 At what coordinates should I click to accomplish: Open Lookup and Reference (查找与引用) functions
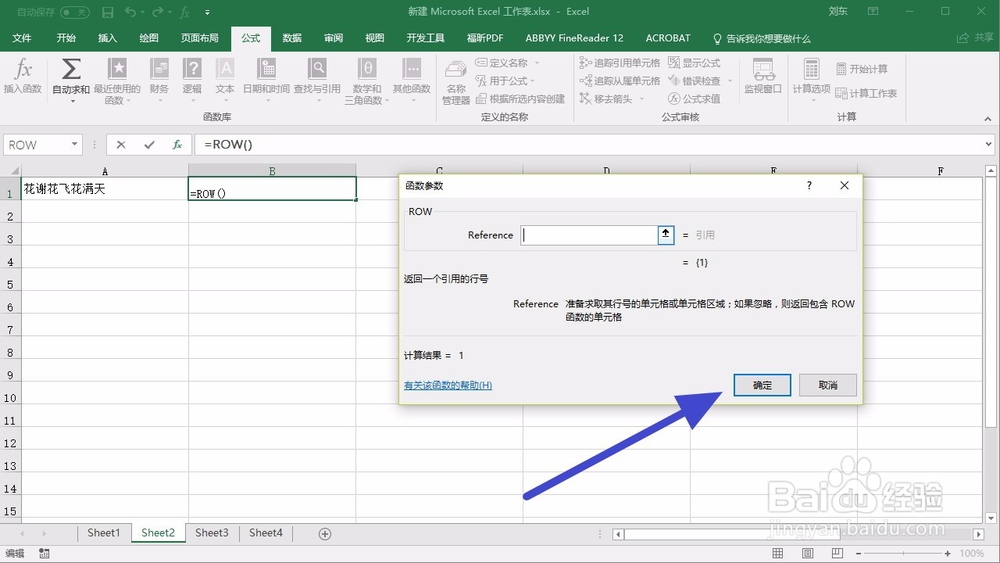coord(317,79)
